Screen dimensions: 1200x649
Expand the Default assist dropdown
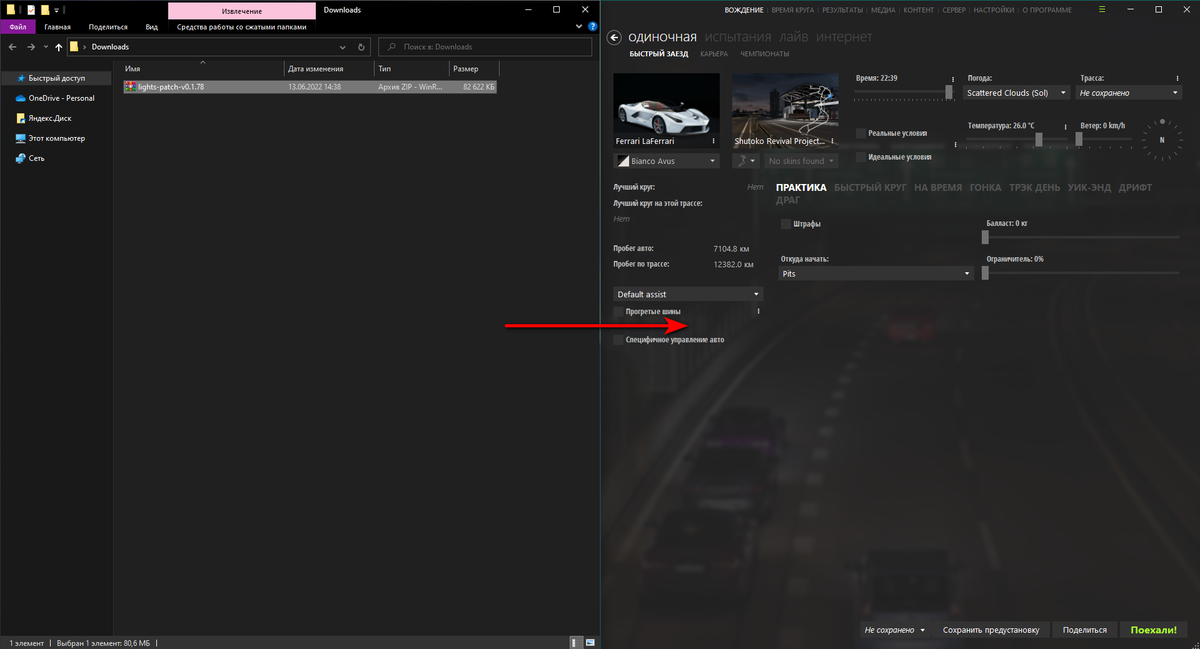pyautogui.click(x=687, y=294)
